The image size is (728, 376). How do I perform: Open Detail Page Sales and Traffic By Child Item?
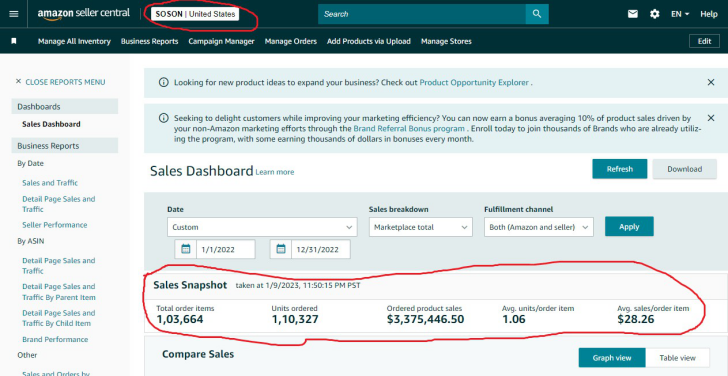58,318
